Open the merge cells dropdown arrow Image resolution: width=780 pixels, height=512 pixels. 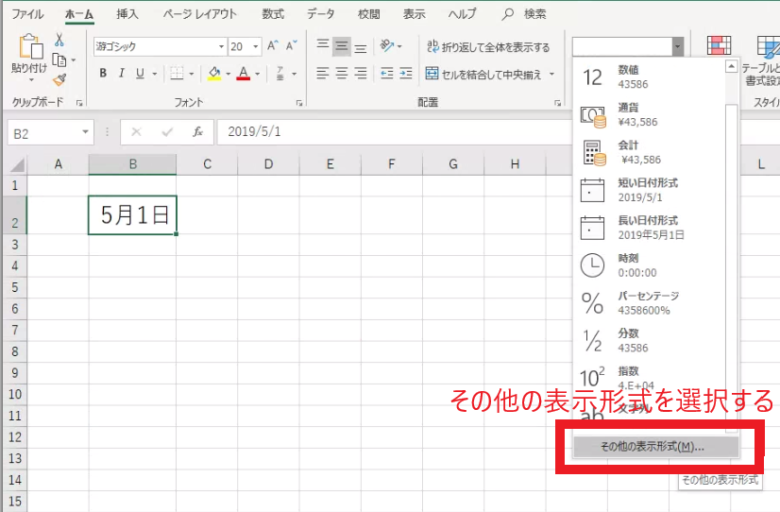(x=552, y=74)
